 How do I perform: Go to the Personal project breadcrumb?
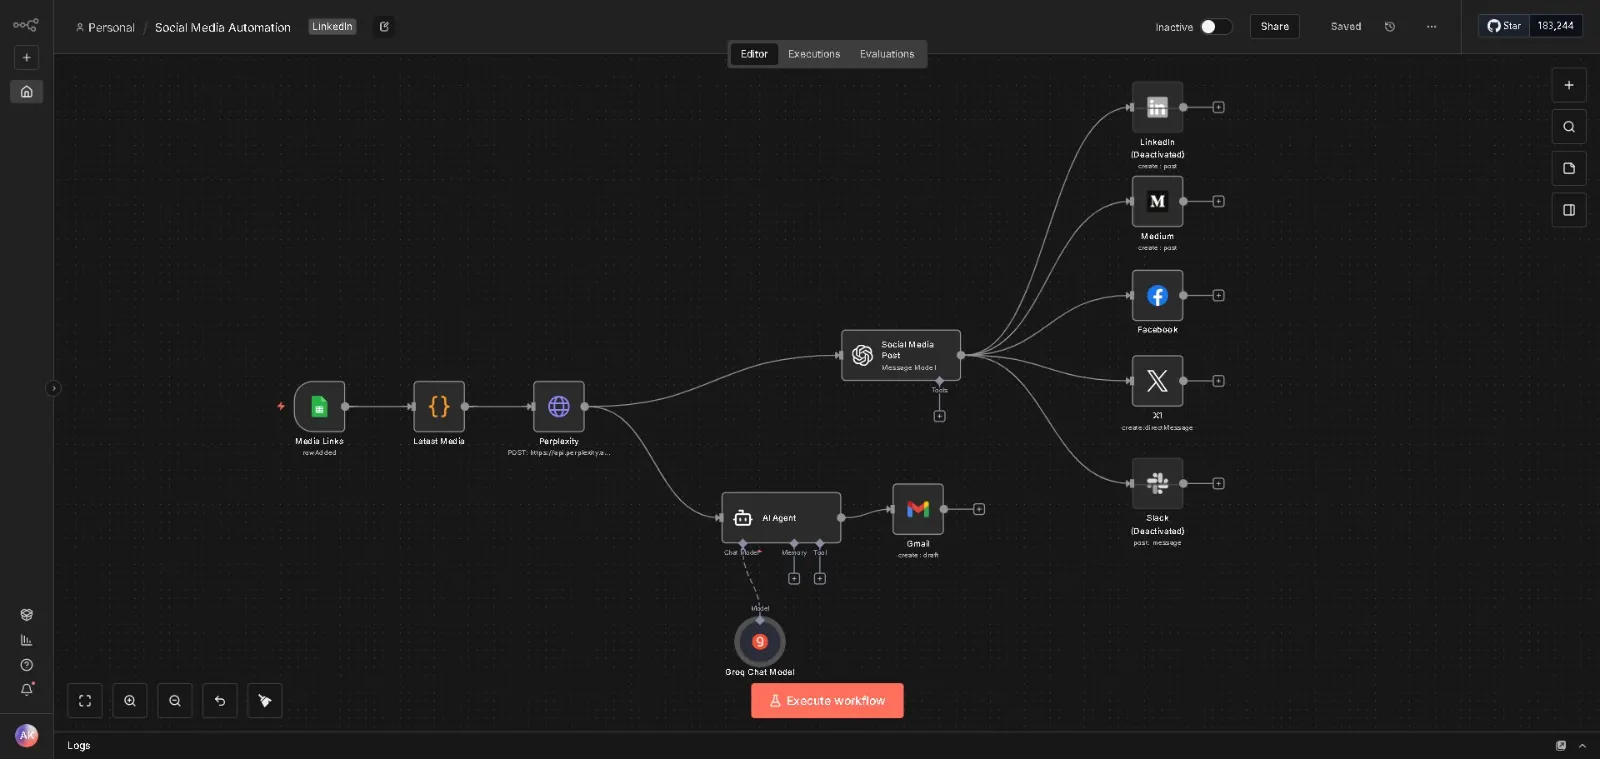point(105,28)
